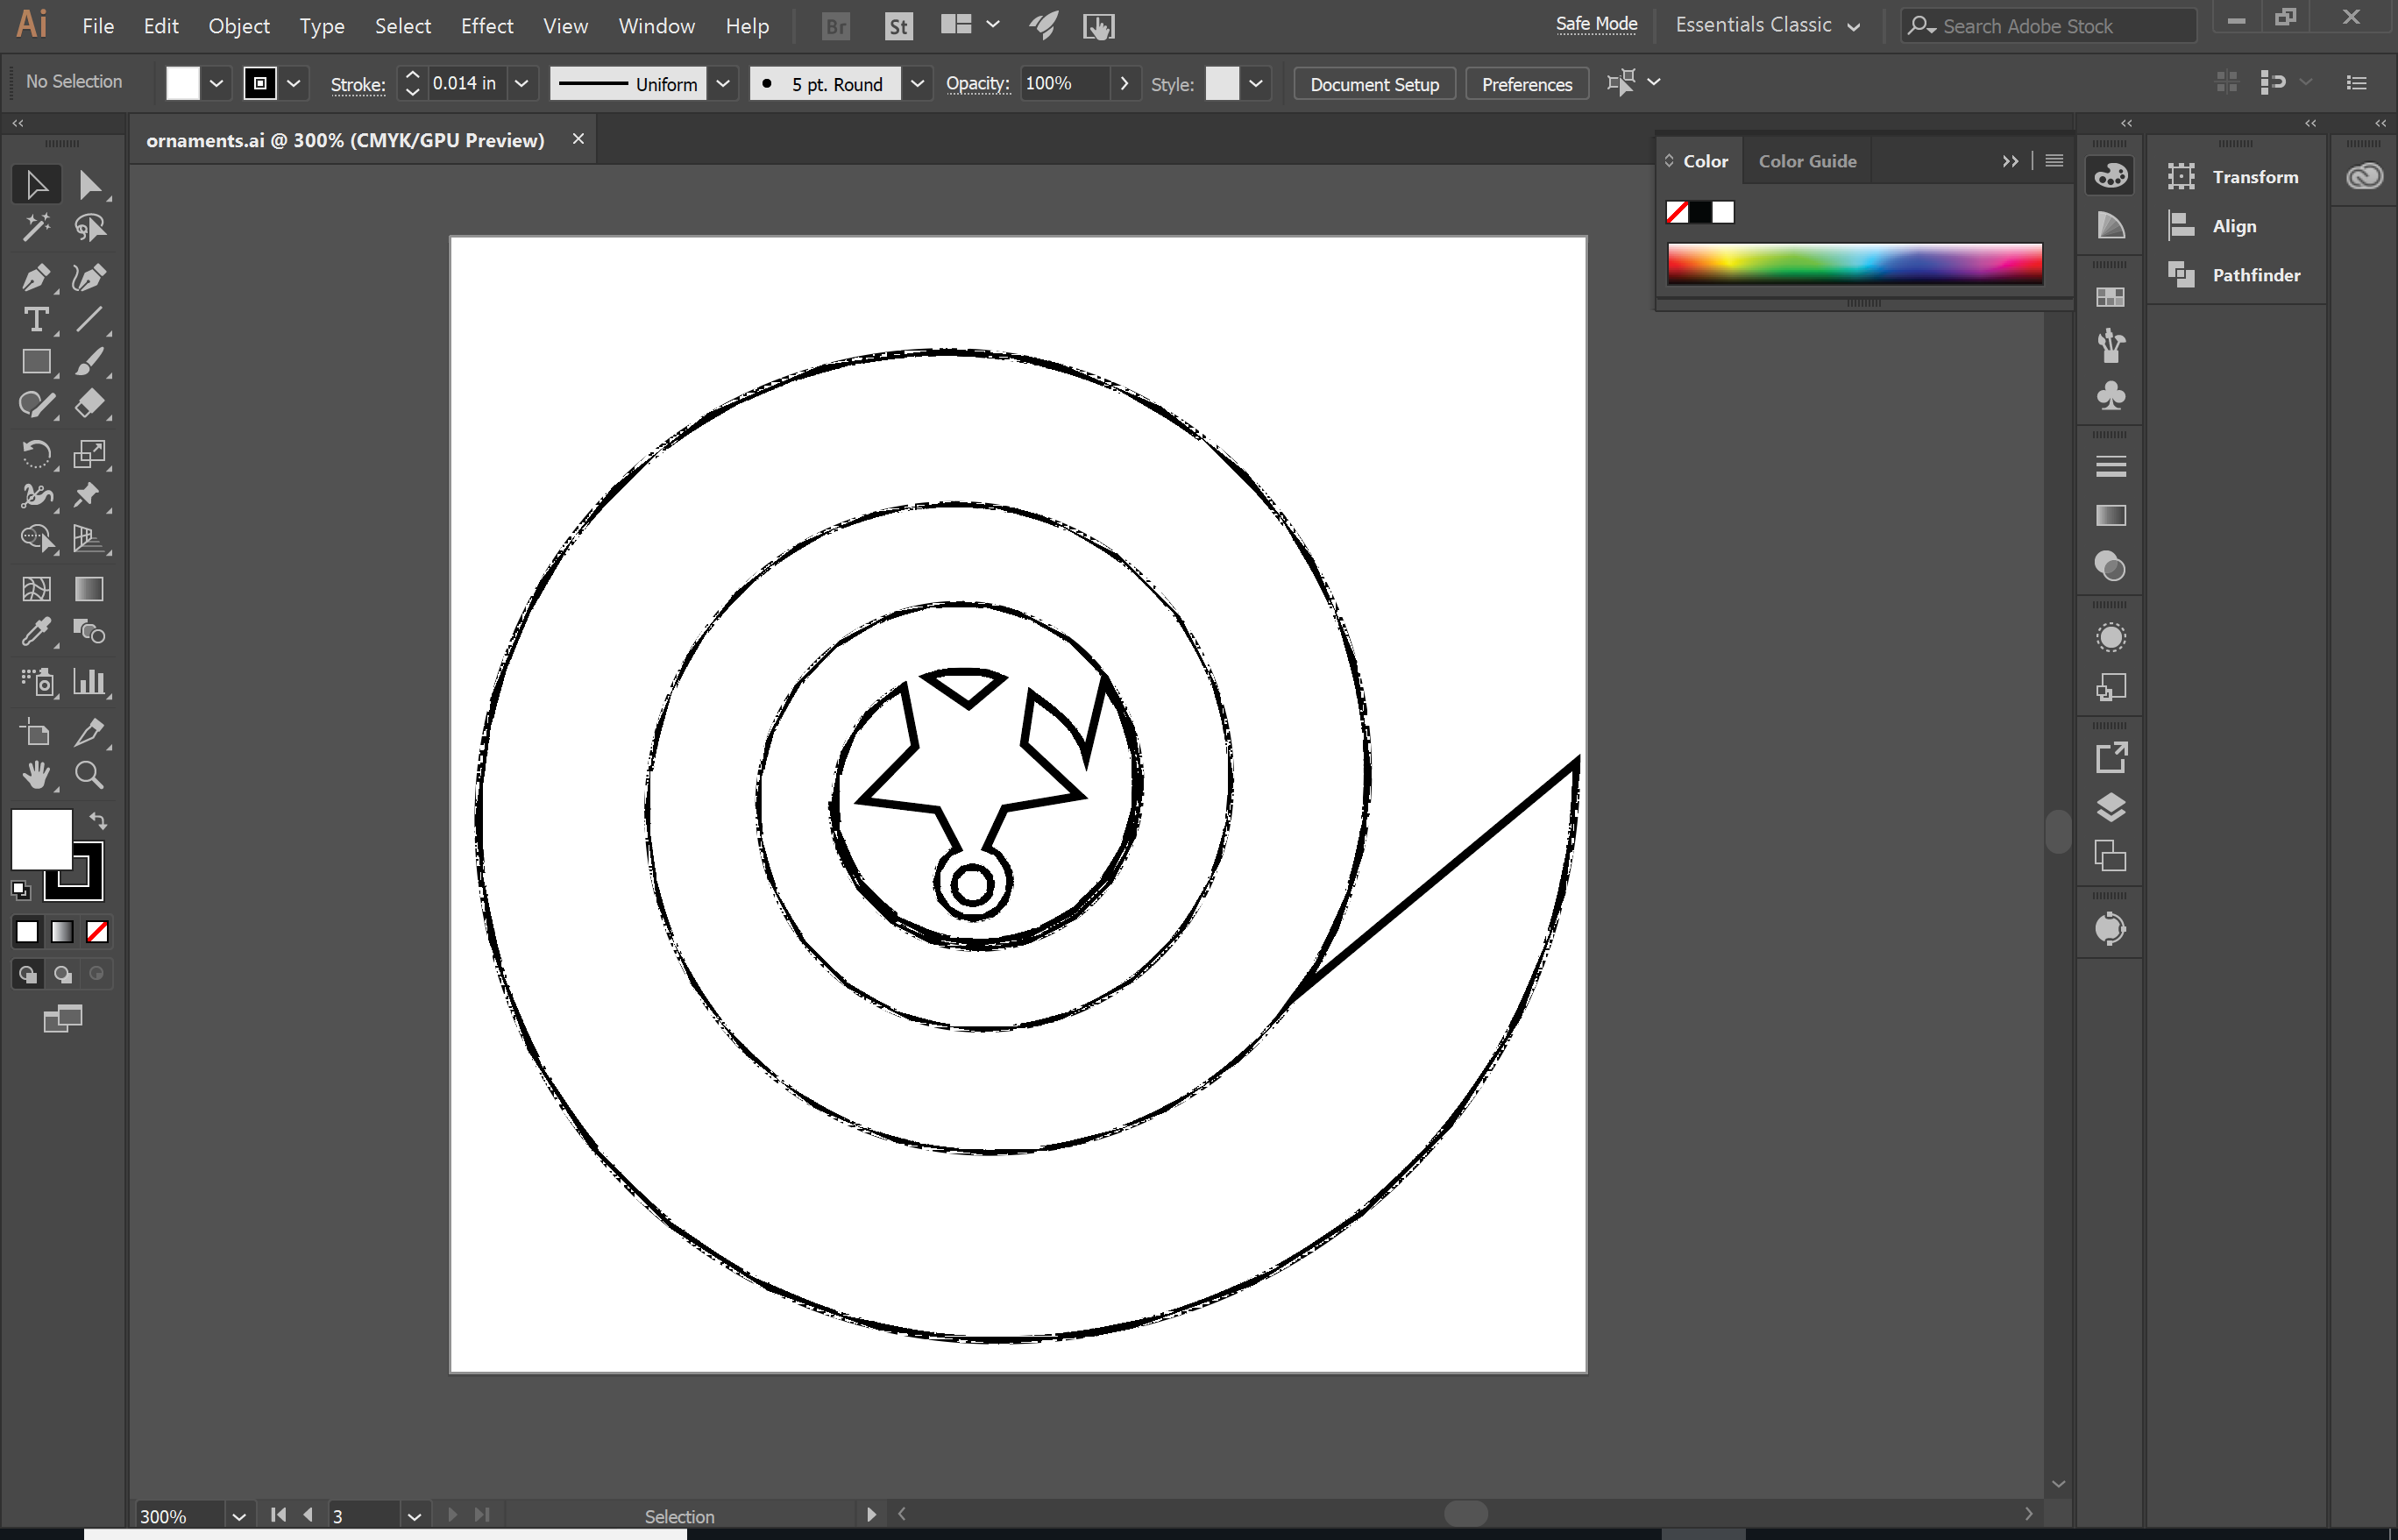
Task: Pick the Blend tool
Action: point(89,632)
